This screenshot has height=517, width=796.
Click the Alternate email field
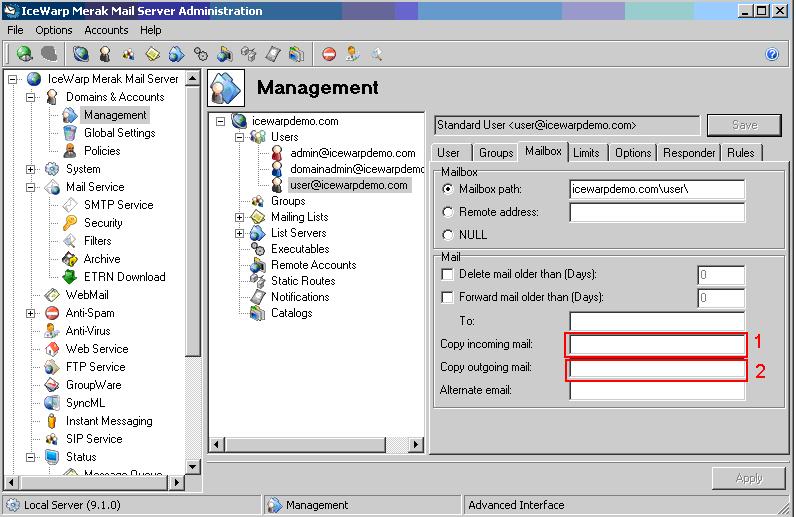(657, 391)
